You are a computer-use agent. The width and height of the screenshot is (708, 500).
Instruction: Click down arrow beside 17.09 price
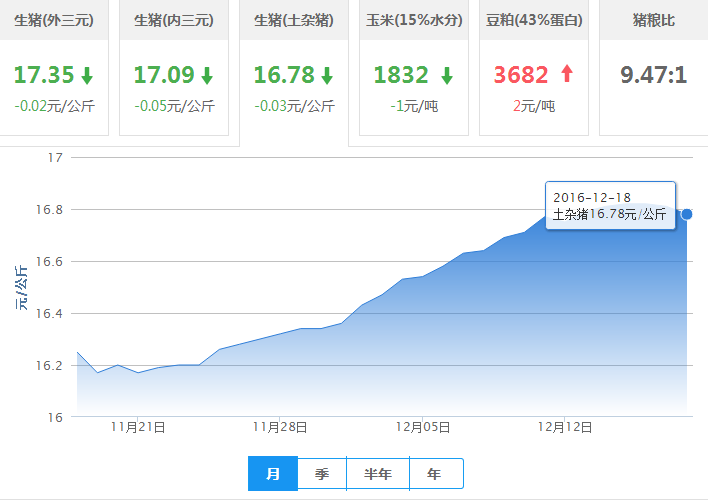pyautogui.click(x=207, y=75)
